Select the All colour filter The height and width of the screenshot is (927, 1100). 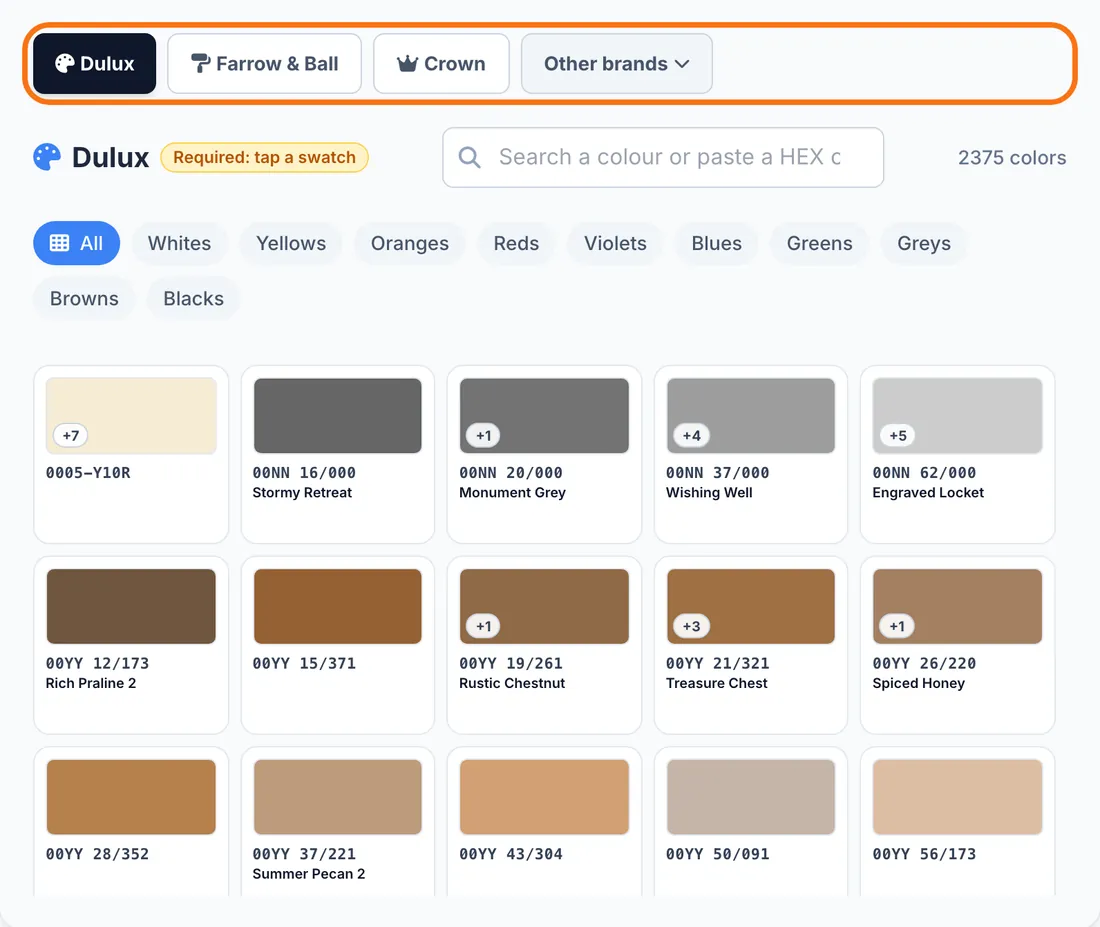76,244
